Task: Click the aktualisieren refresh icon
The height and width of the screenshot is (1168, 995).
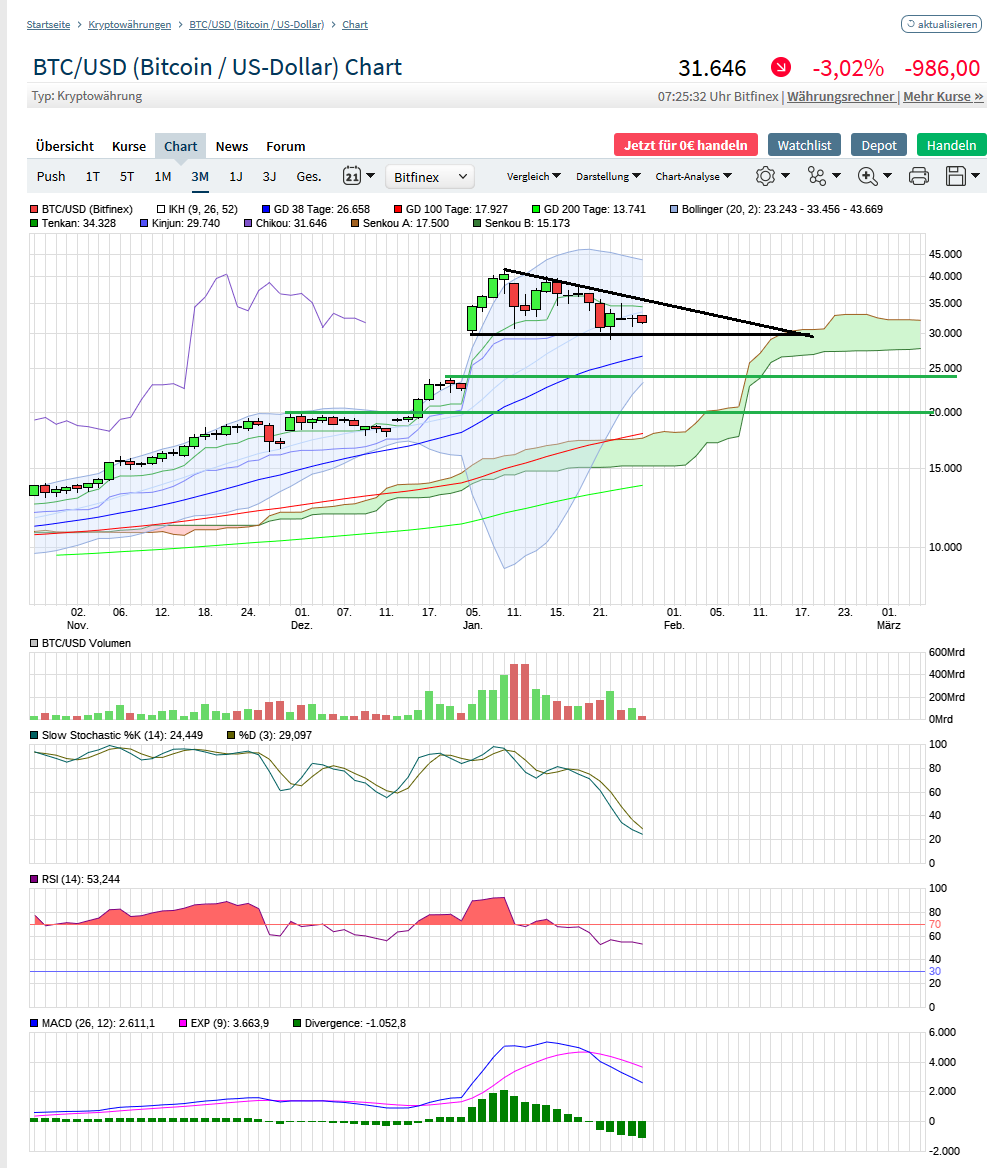Action: (940, 24)
